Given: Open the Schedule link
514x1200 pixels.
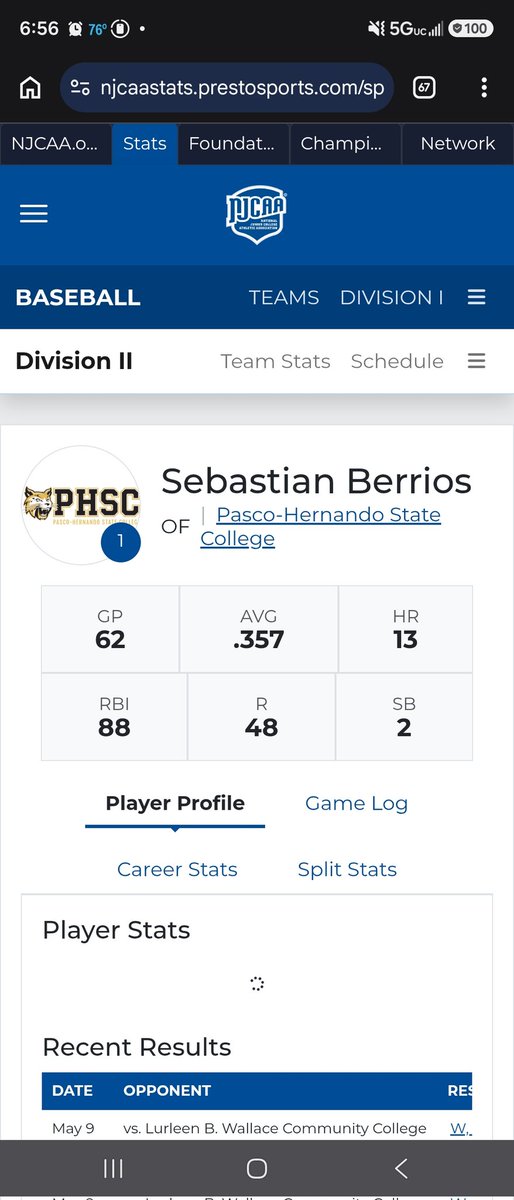Looking at the screenshot, I should [397, 361].
